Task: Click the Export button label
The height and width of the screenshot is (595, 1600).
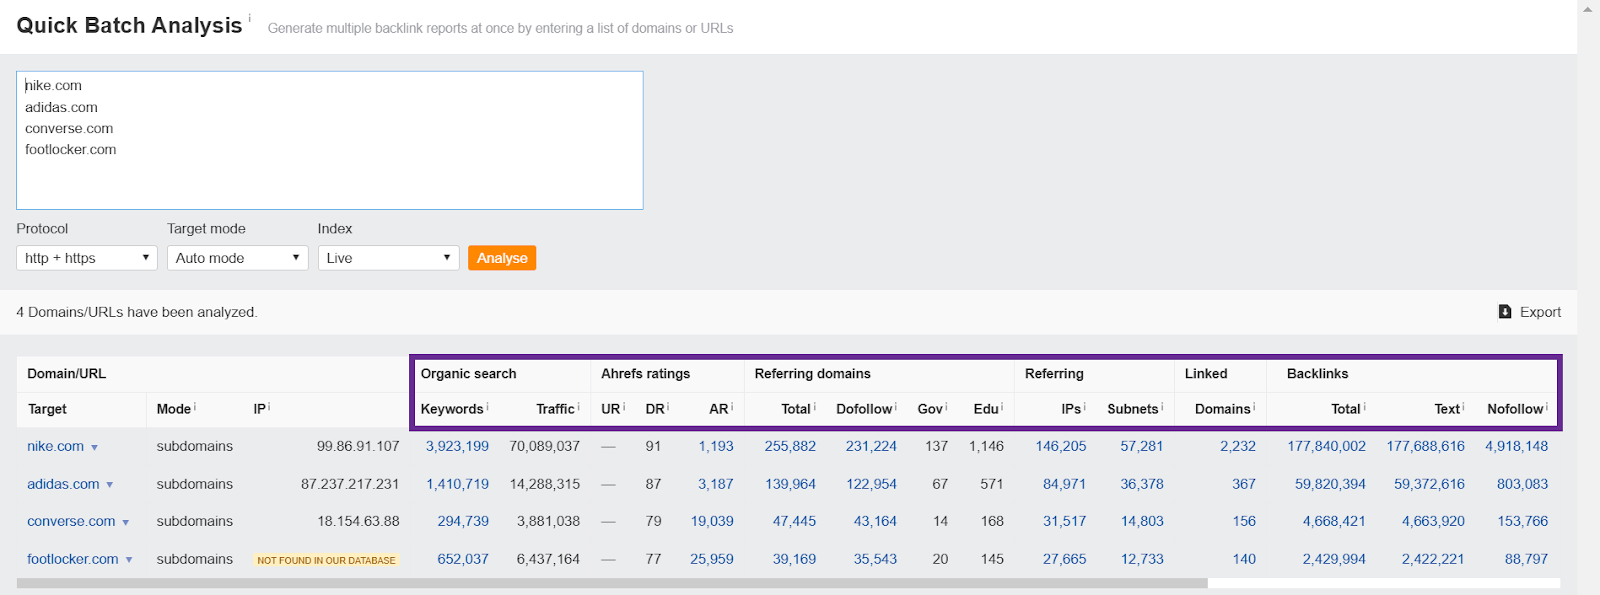Action: [x=1540, y=312]
